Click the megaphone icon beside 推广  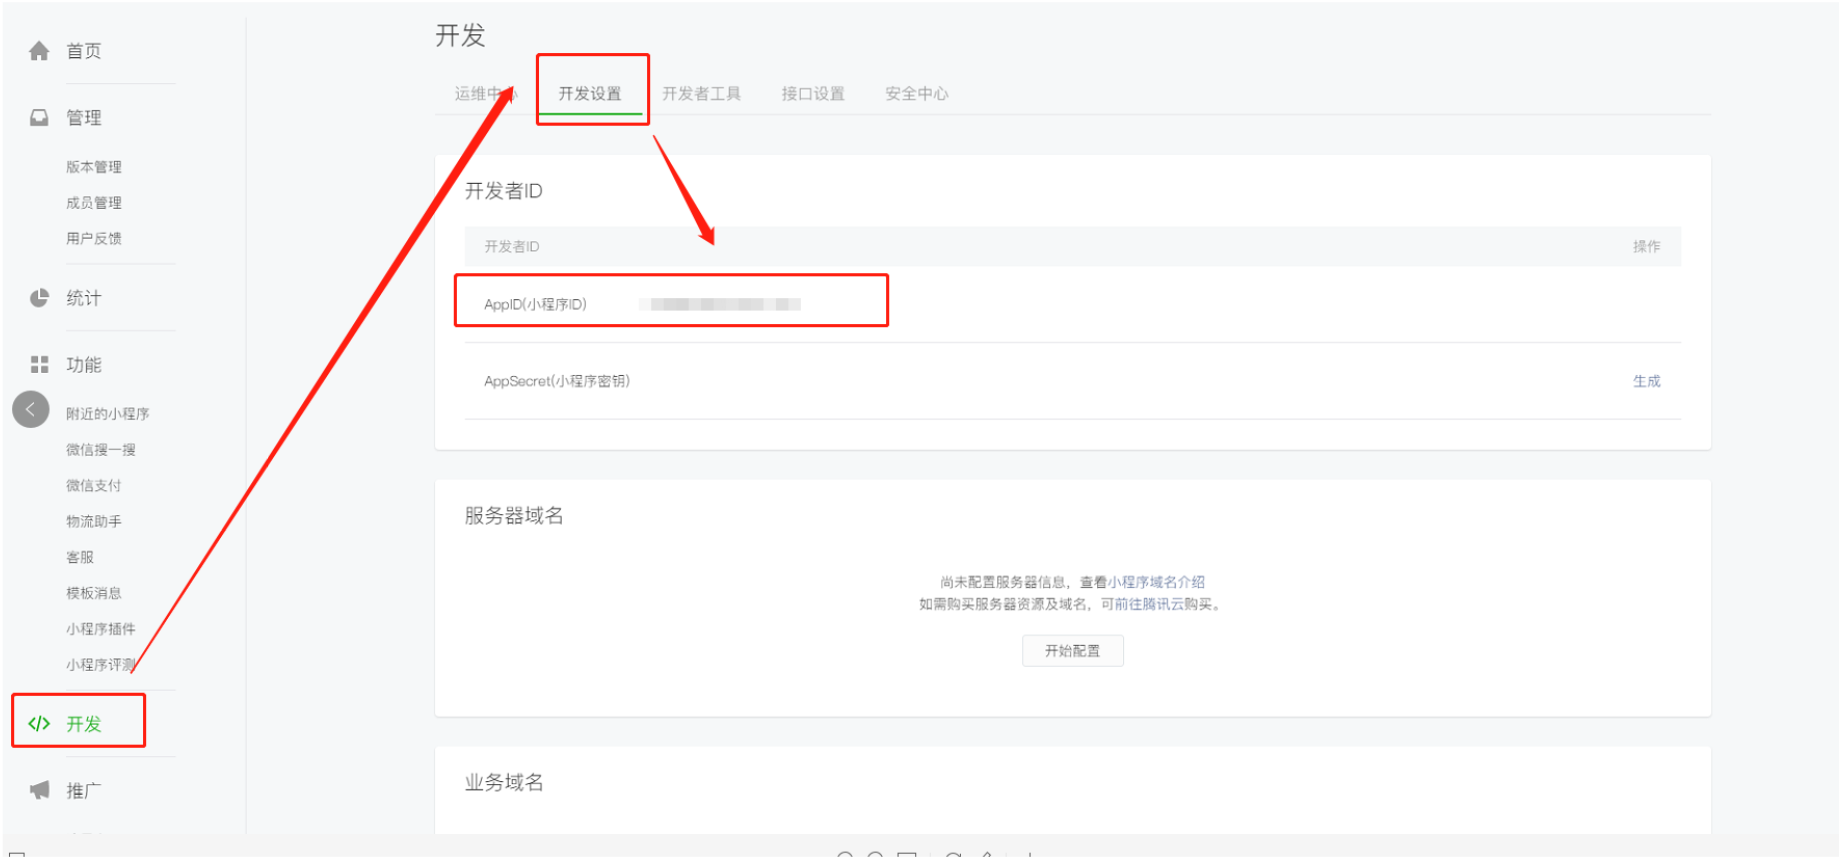39,790
